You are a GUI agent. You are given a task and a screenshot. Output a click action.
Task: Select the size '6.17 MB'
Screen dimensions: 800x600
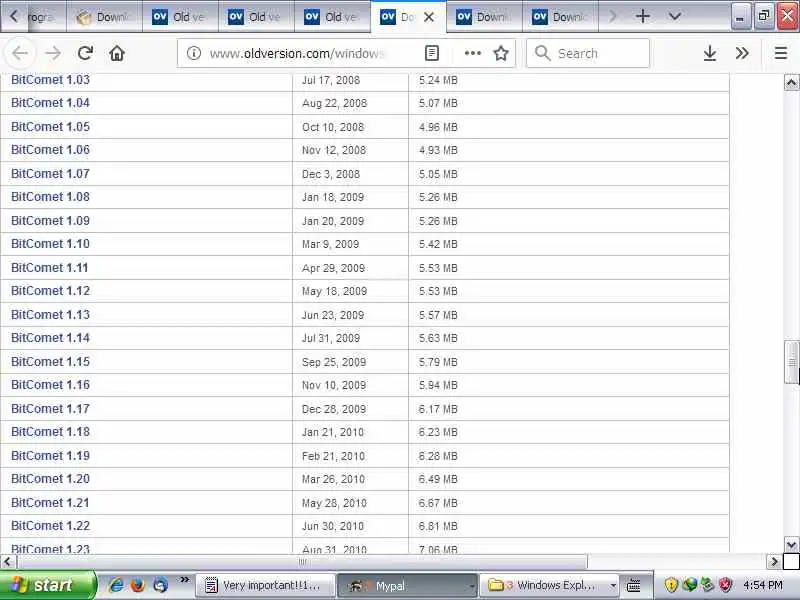click(438, 409)
